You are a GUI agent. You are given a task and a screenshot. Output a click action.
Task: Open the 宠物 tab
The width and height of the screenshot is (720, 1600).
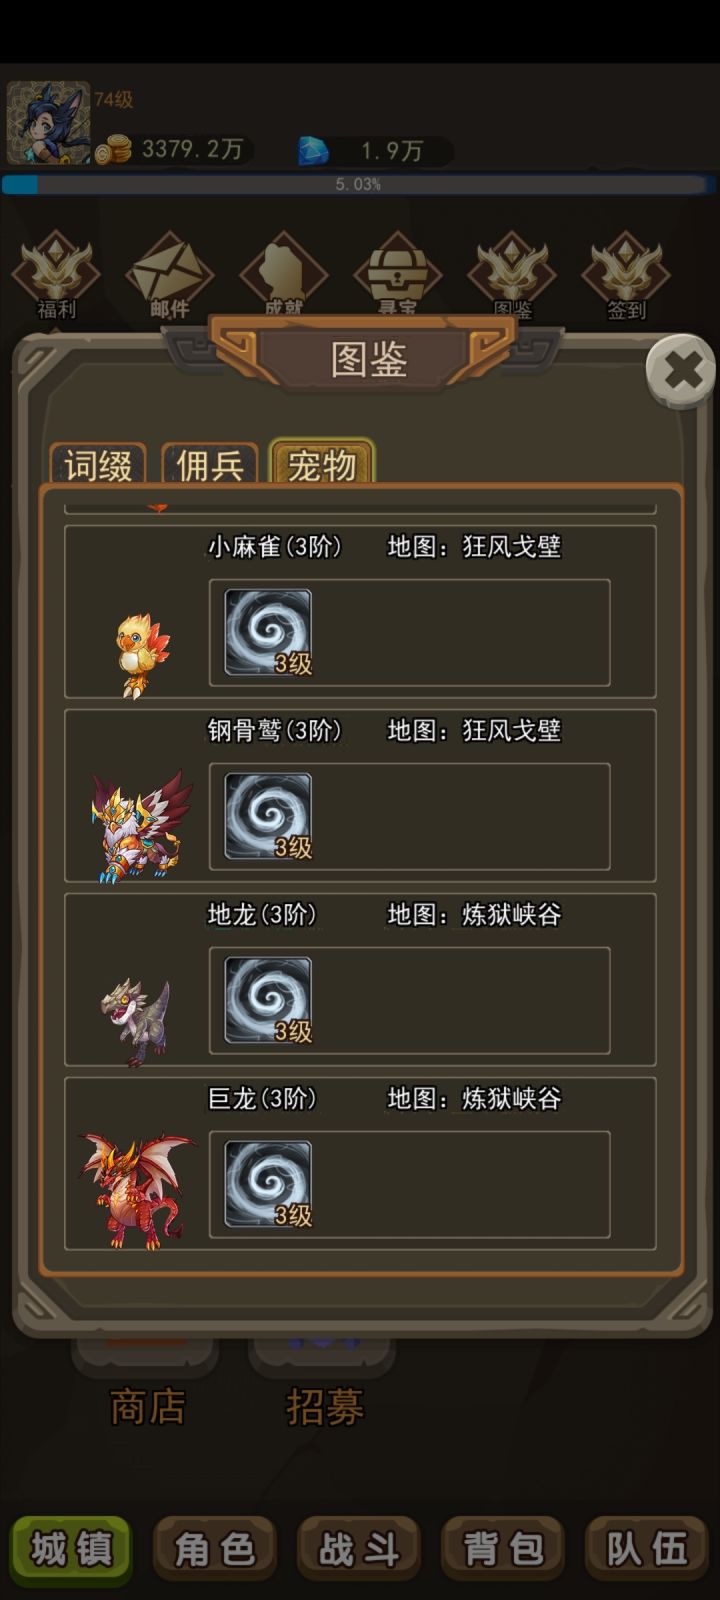pos(322,463)
